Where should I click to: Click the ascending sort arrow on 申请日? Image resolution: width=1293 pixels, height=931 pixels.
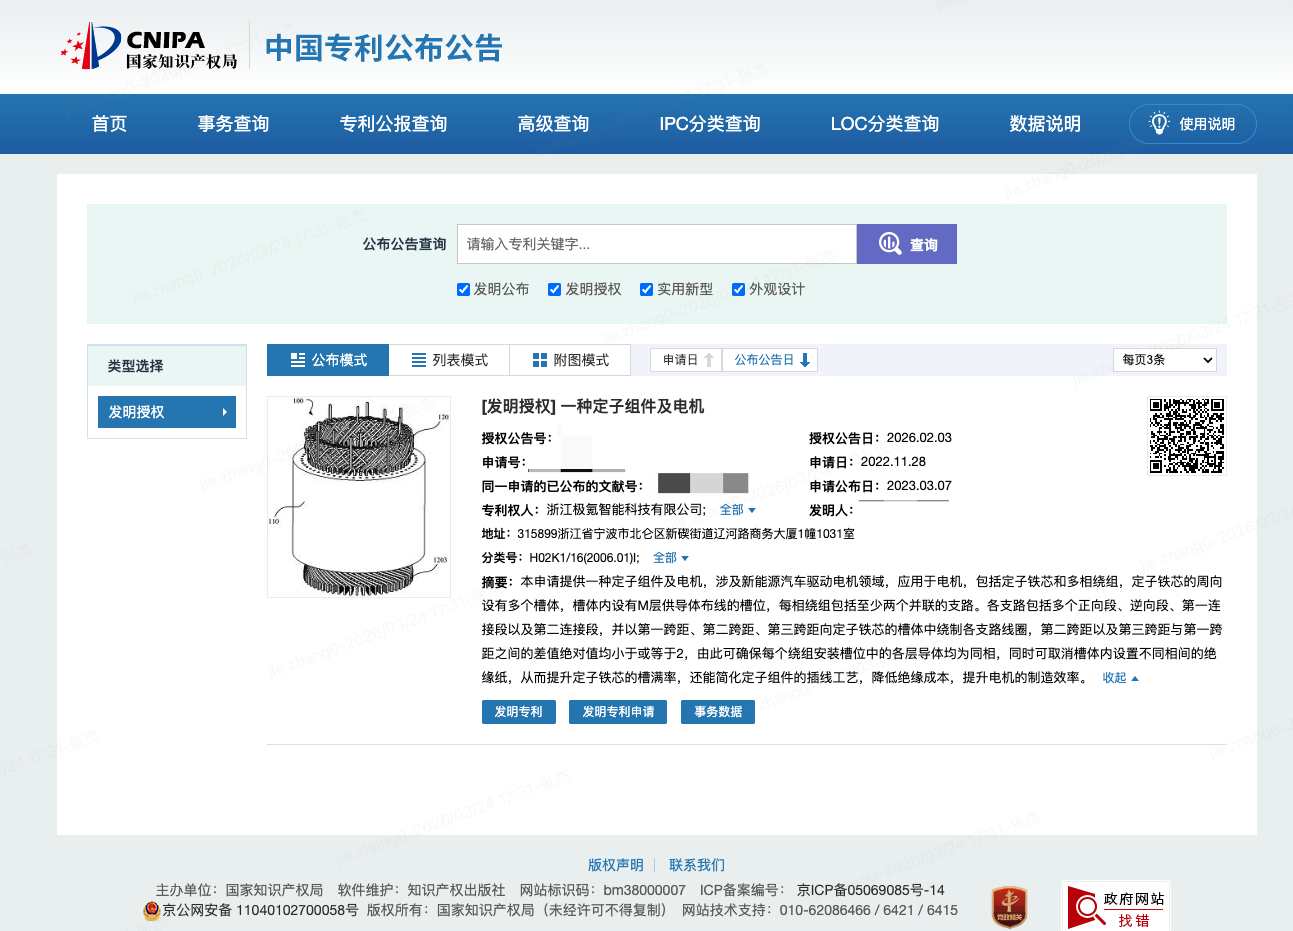[x=709, y=359]
